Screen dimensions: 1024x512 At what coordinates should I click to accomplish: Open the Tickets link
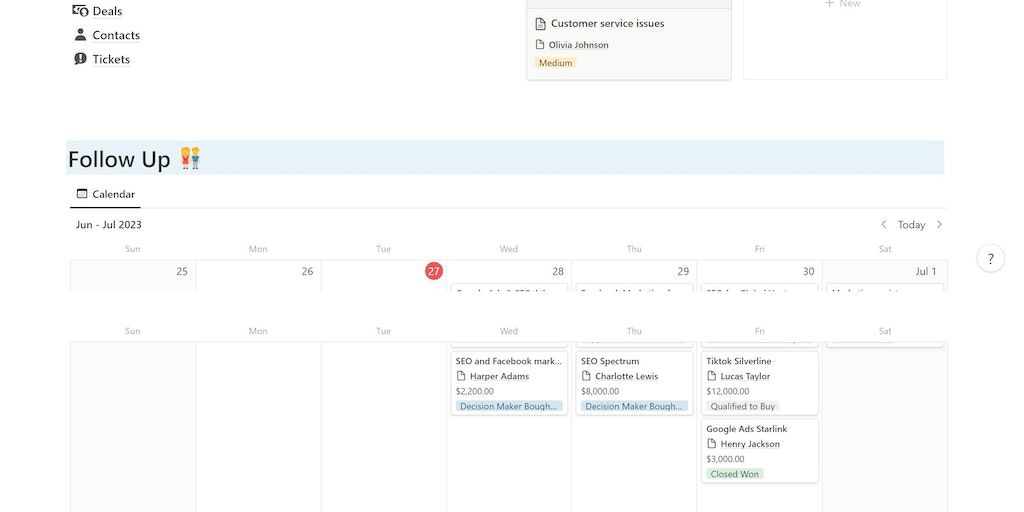pyautogui.click(x=111, y=59)
